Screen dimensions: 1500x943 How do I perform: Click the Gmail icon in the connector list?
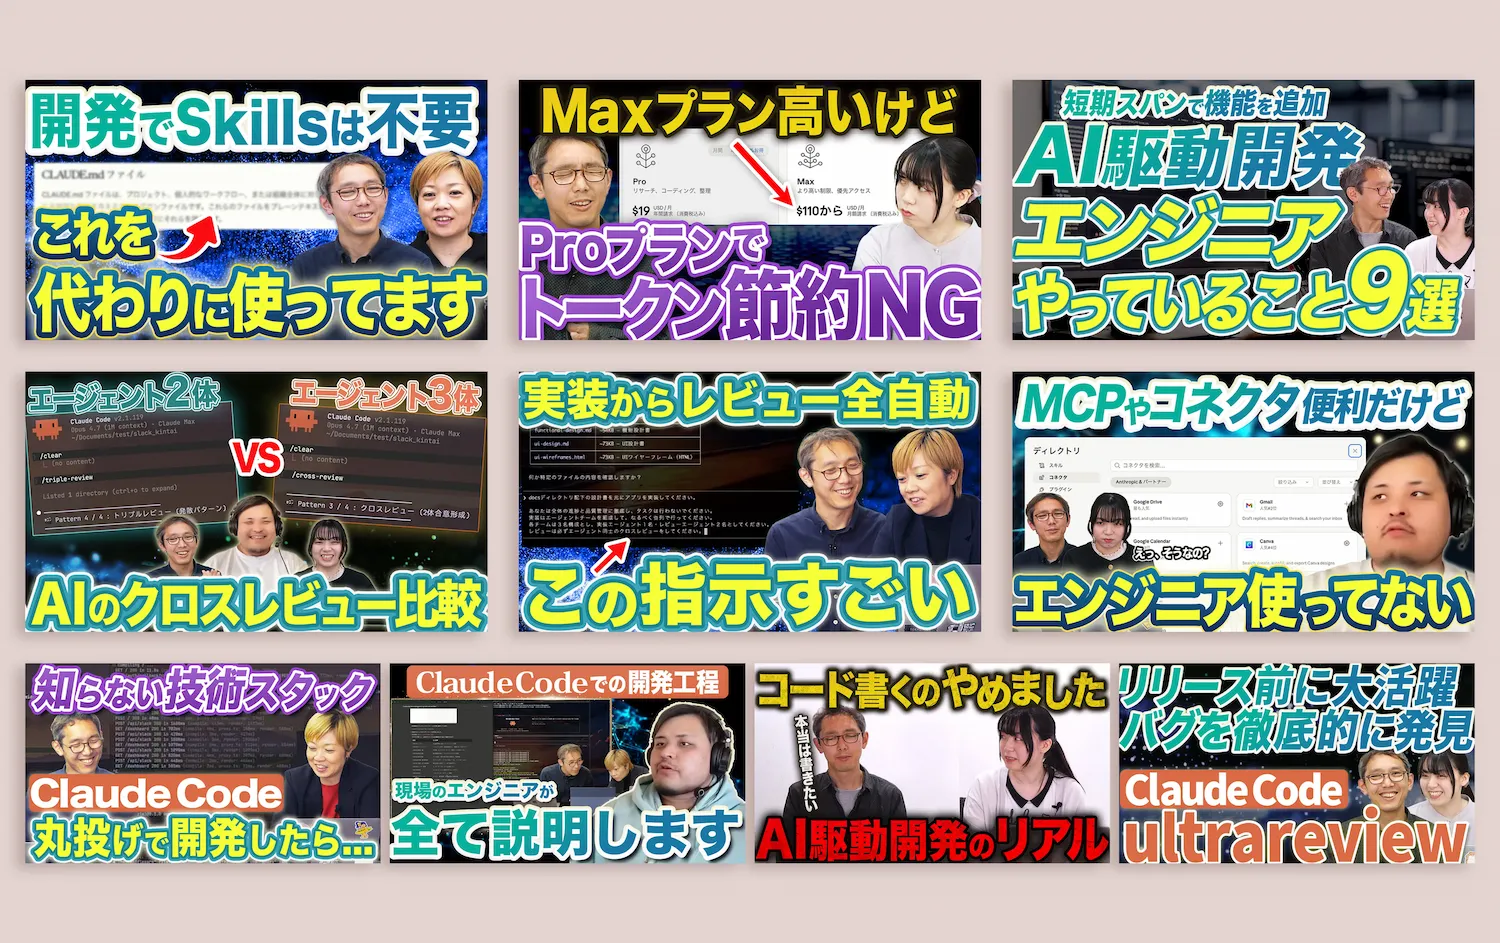click(1249, 504)
